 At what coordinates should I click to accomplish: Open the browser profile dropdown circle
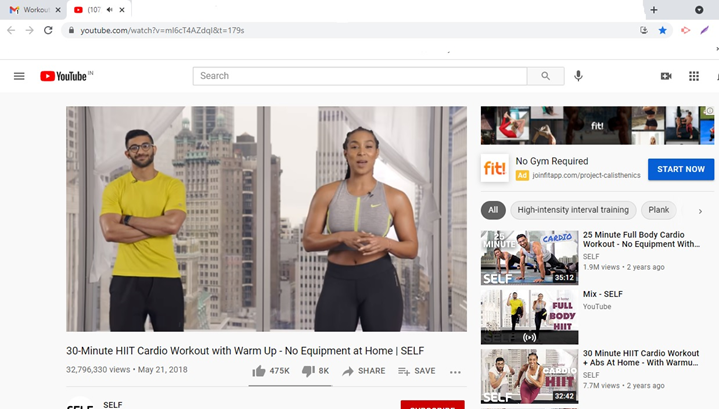699,10
